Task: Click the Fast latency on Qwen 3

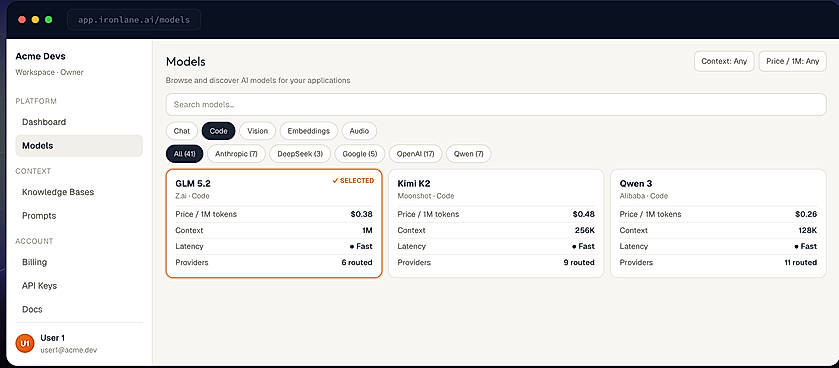Action: point(805,247)
